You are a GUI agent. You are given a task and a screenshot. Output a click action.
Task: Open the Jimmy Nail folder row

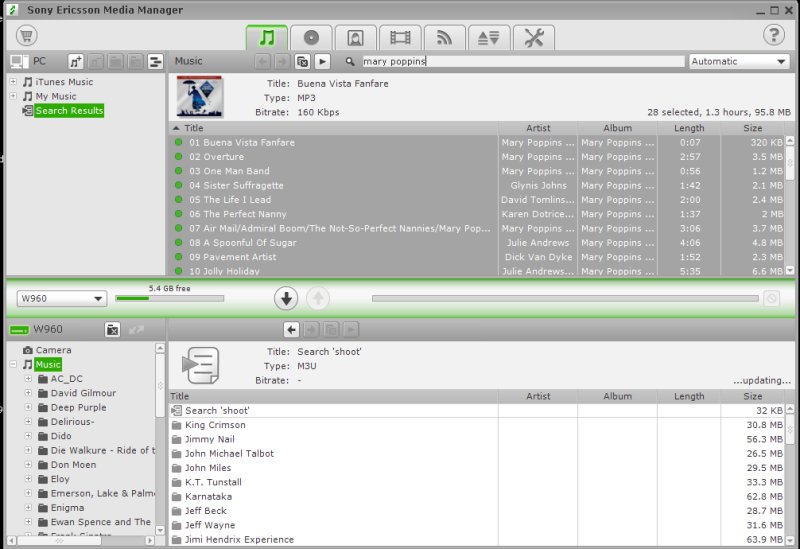[477, 439]
